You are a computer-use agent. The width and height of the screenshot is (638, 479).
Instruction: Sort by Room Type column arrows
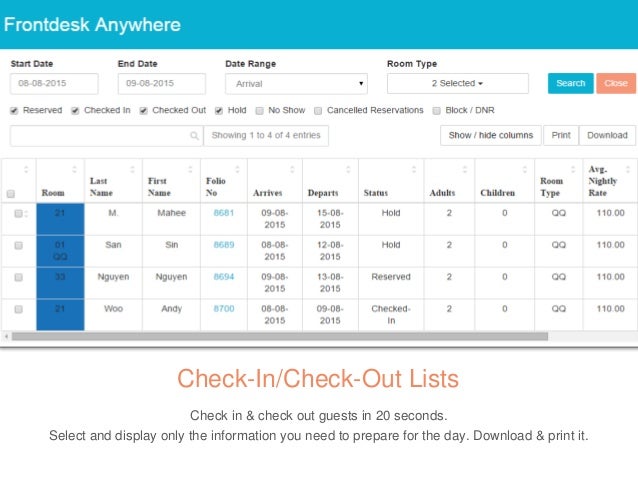(573, 169)
